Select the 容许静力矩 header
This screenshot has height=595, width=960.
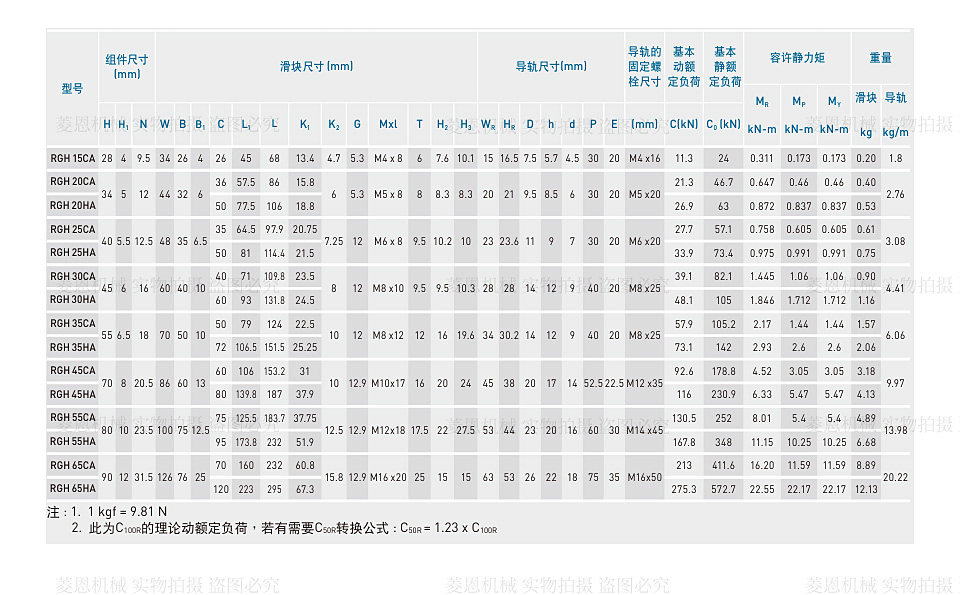pyautogui.click(x=797, y=58)
